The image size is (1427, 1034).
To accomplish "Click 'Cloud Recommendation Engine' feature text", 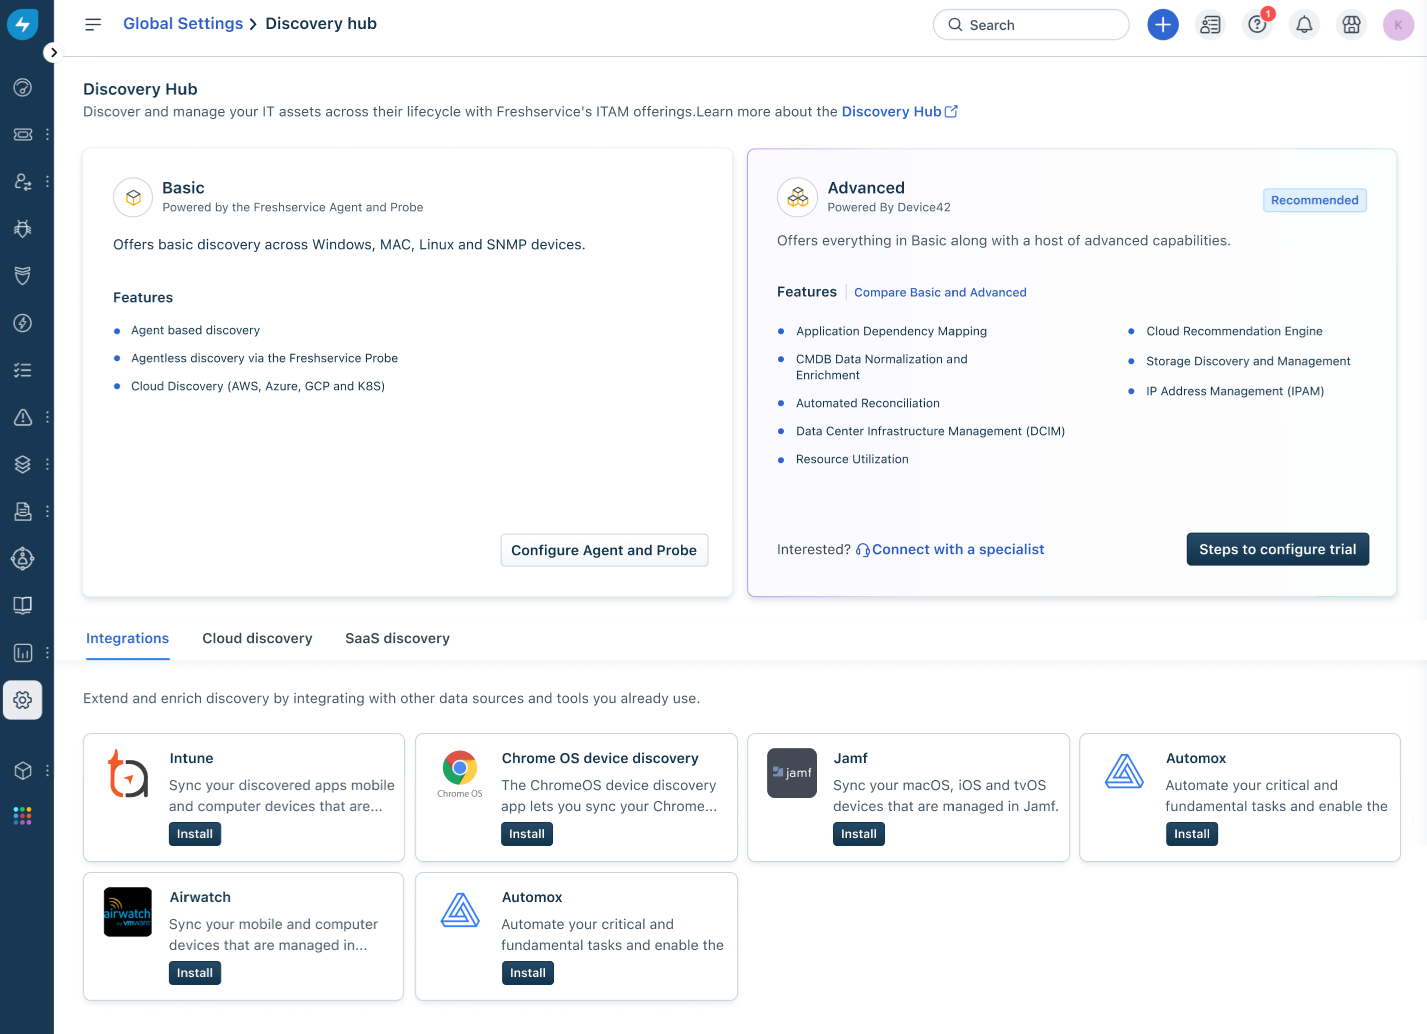I will [1234, 331].
